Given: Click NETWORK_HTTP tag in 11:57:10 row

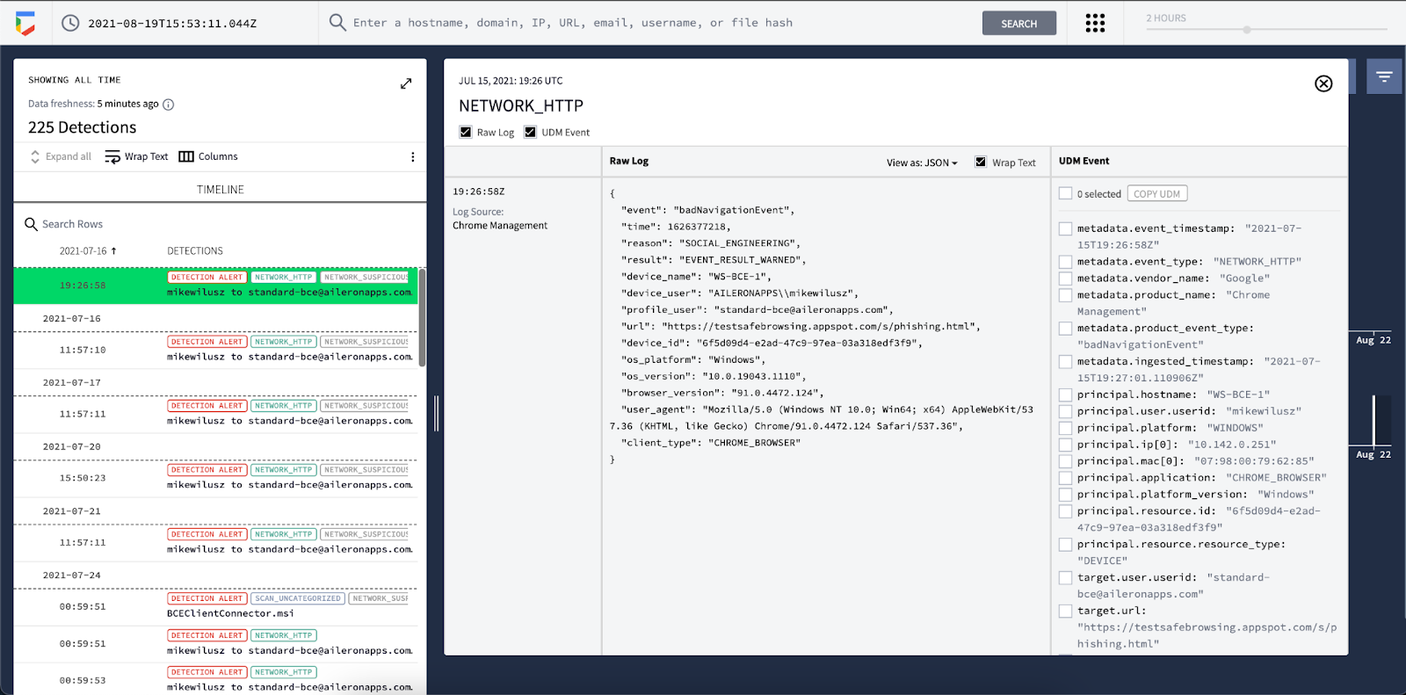Looking at the screenshot, I should (283, 341).
